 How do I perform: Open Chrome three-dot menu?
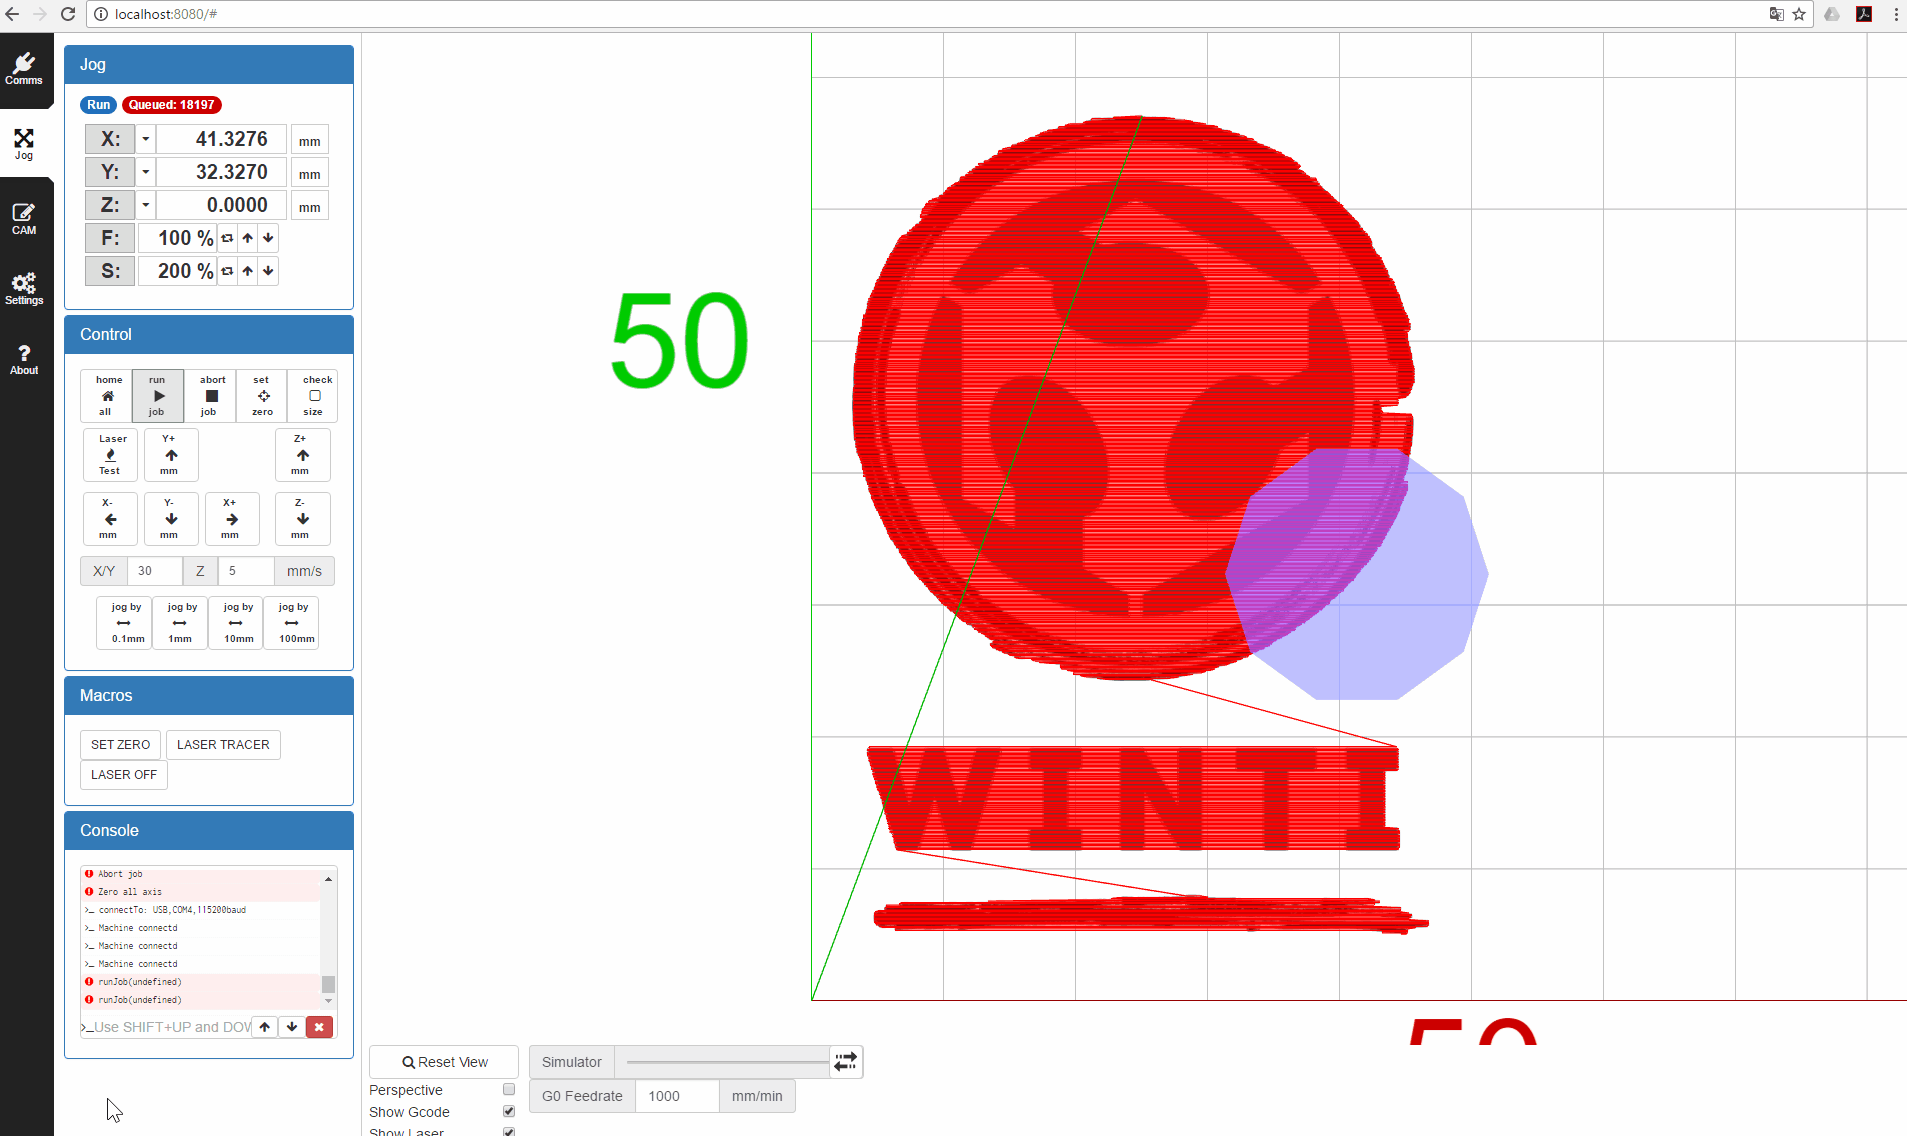[x=1895, y=14]
